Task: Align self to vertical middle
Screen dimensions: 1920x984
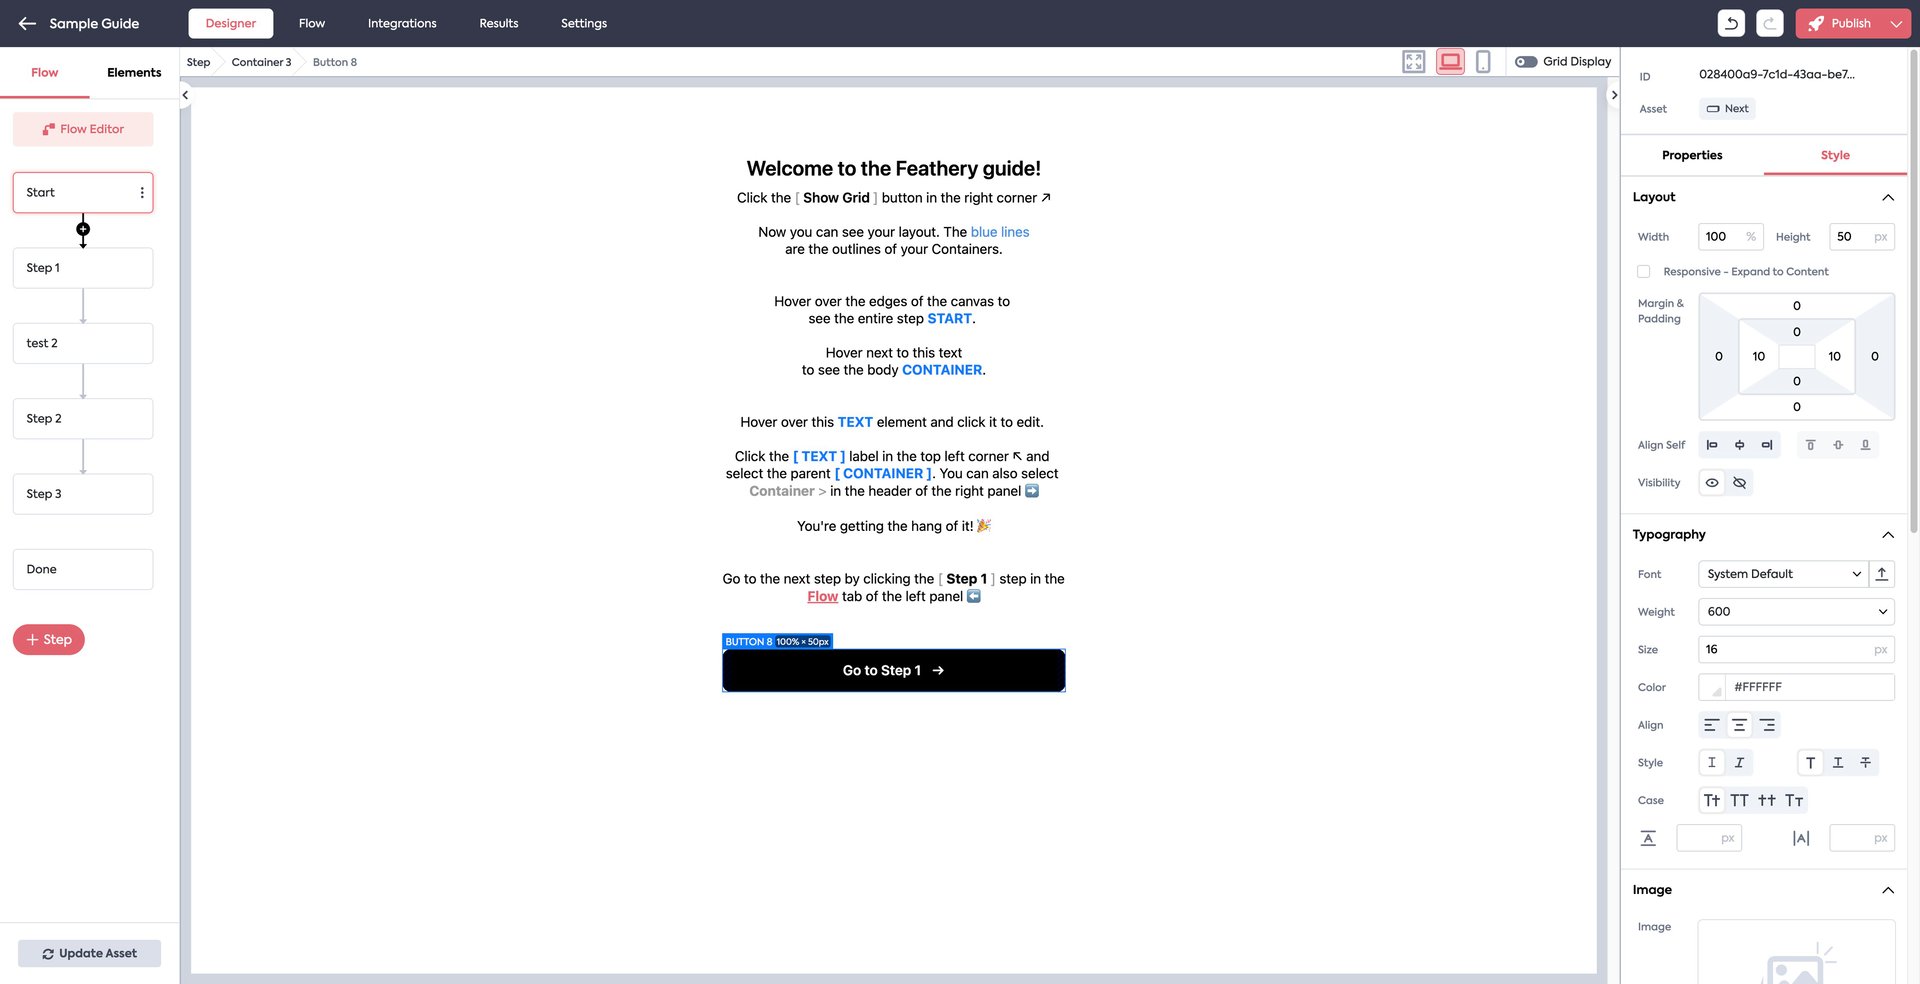Action: (1838, 445)
